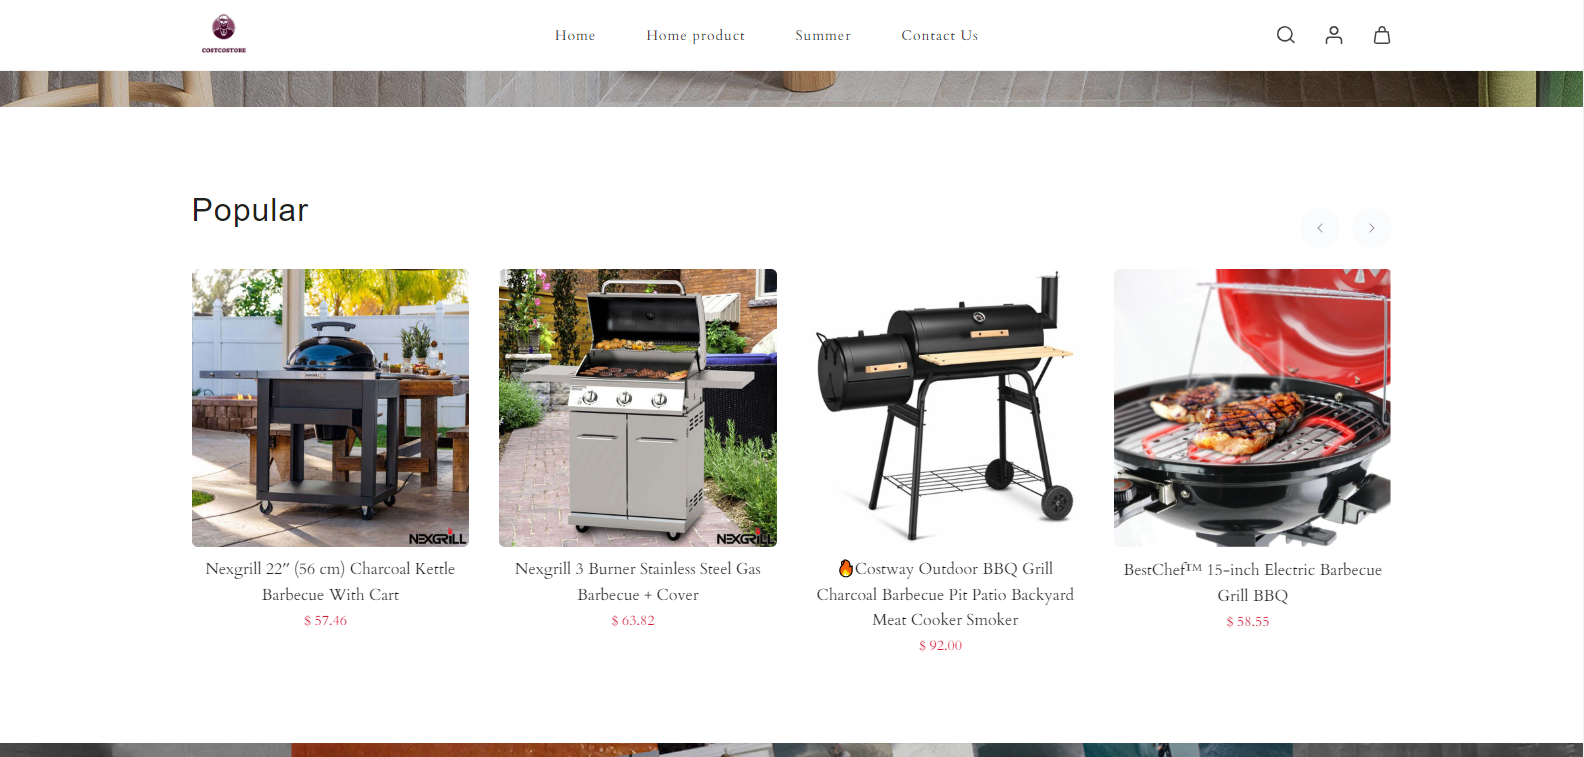Click Nexgrill 22" Charcoal Kettle Barbecue title
Screen dimensions: 1584x757
tap(330, 581)
